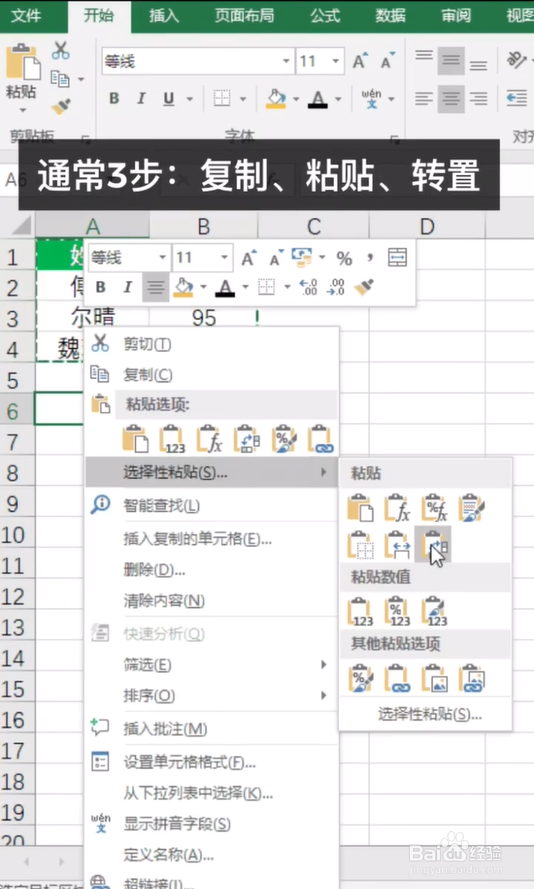The height and width of the screenshot is (889, 534).
Task: Click mini toolbar increase decimal icon
Action: coord(308,287)
